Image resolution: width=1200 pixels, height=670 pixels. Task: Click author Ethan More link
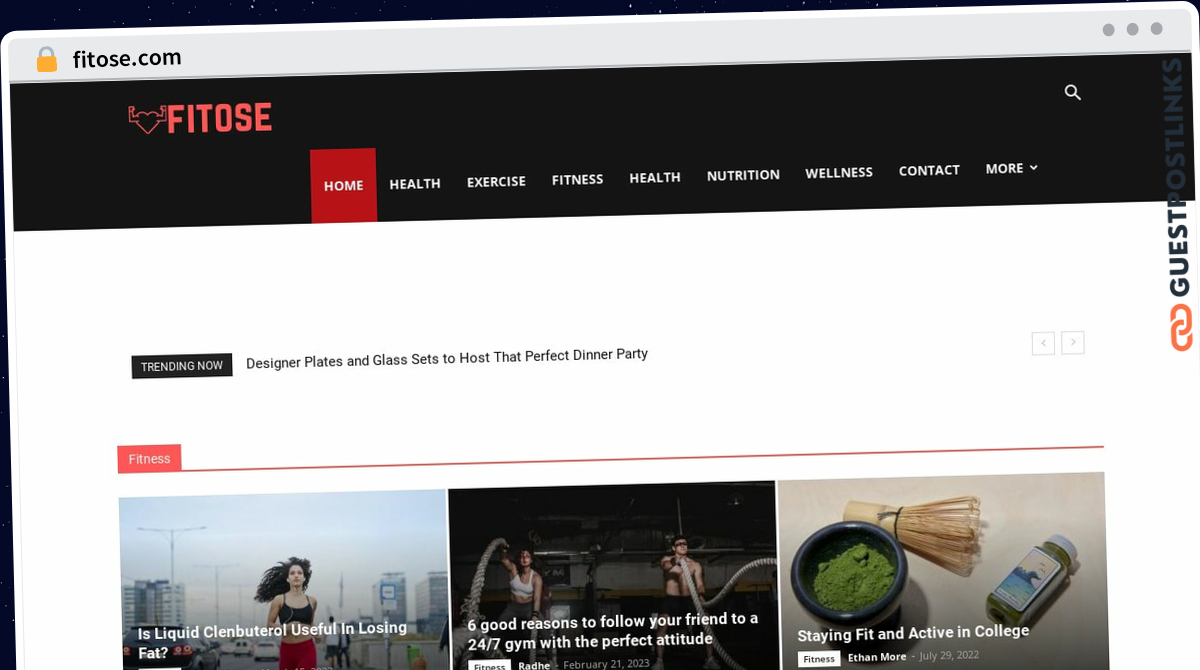point(877,657)
